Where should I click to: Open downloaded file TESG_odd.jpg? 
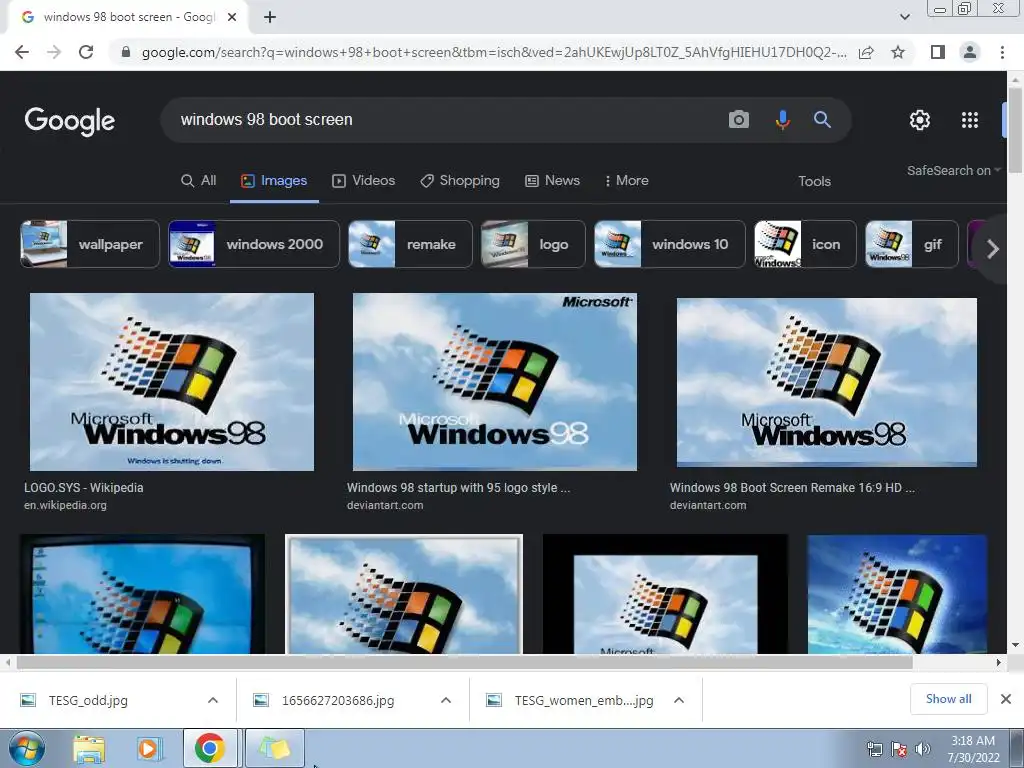pos(88,700)
